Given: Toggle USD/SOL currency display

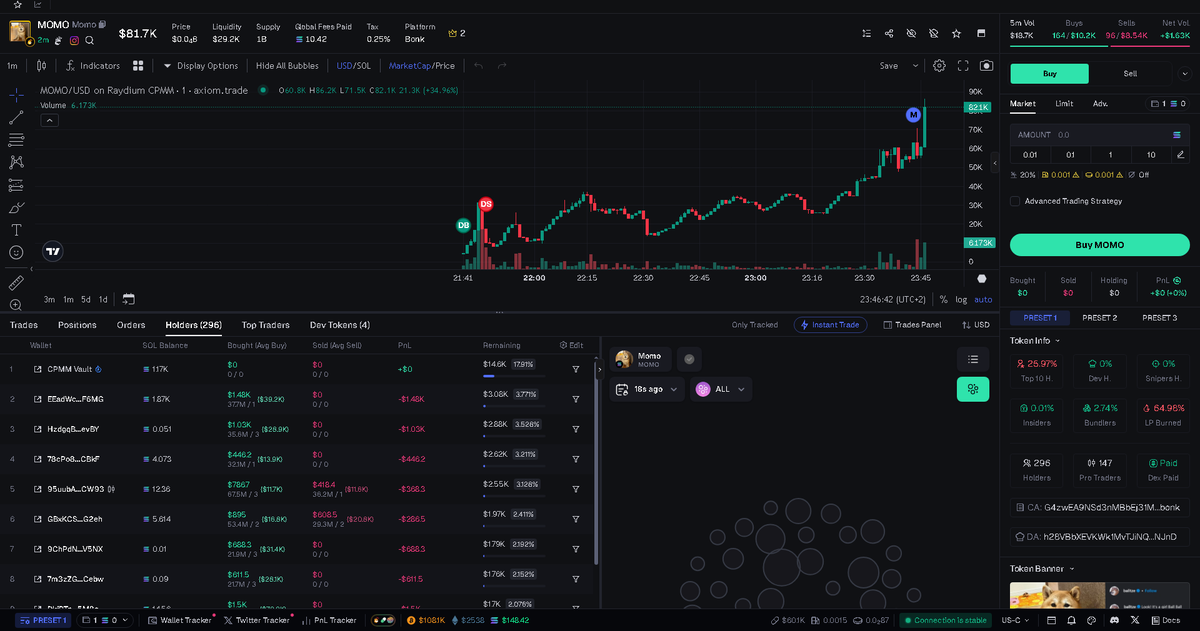Looking at the screenshot, I should tap(354, 66).
